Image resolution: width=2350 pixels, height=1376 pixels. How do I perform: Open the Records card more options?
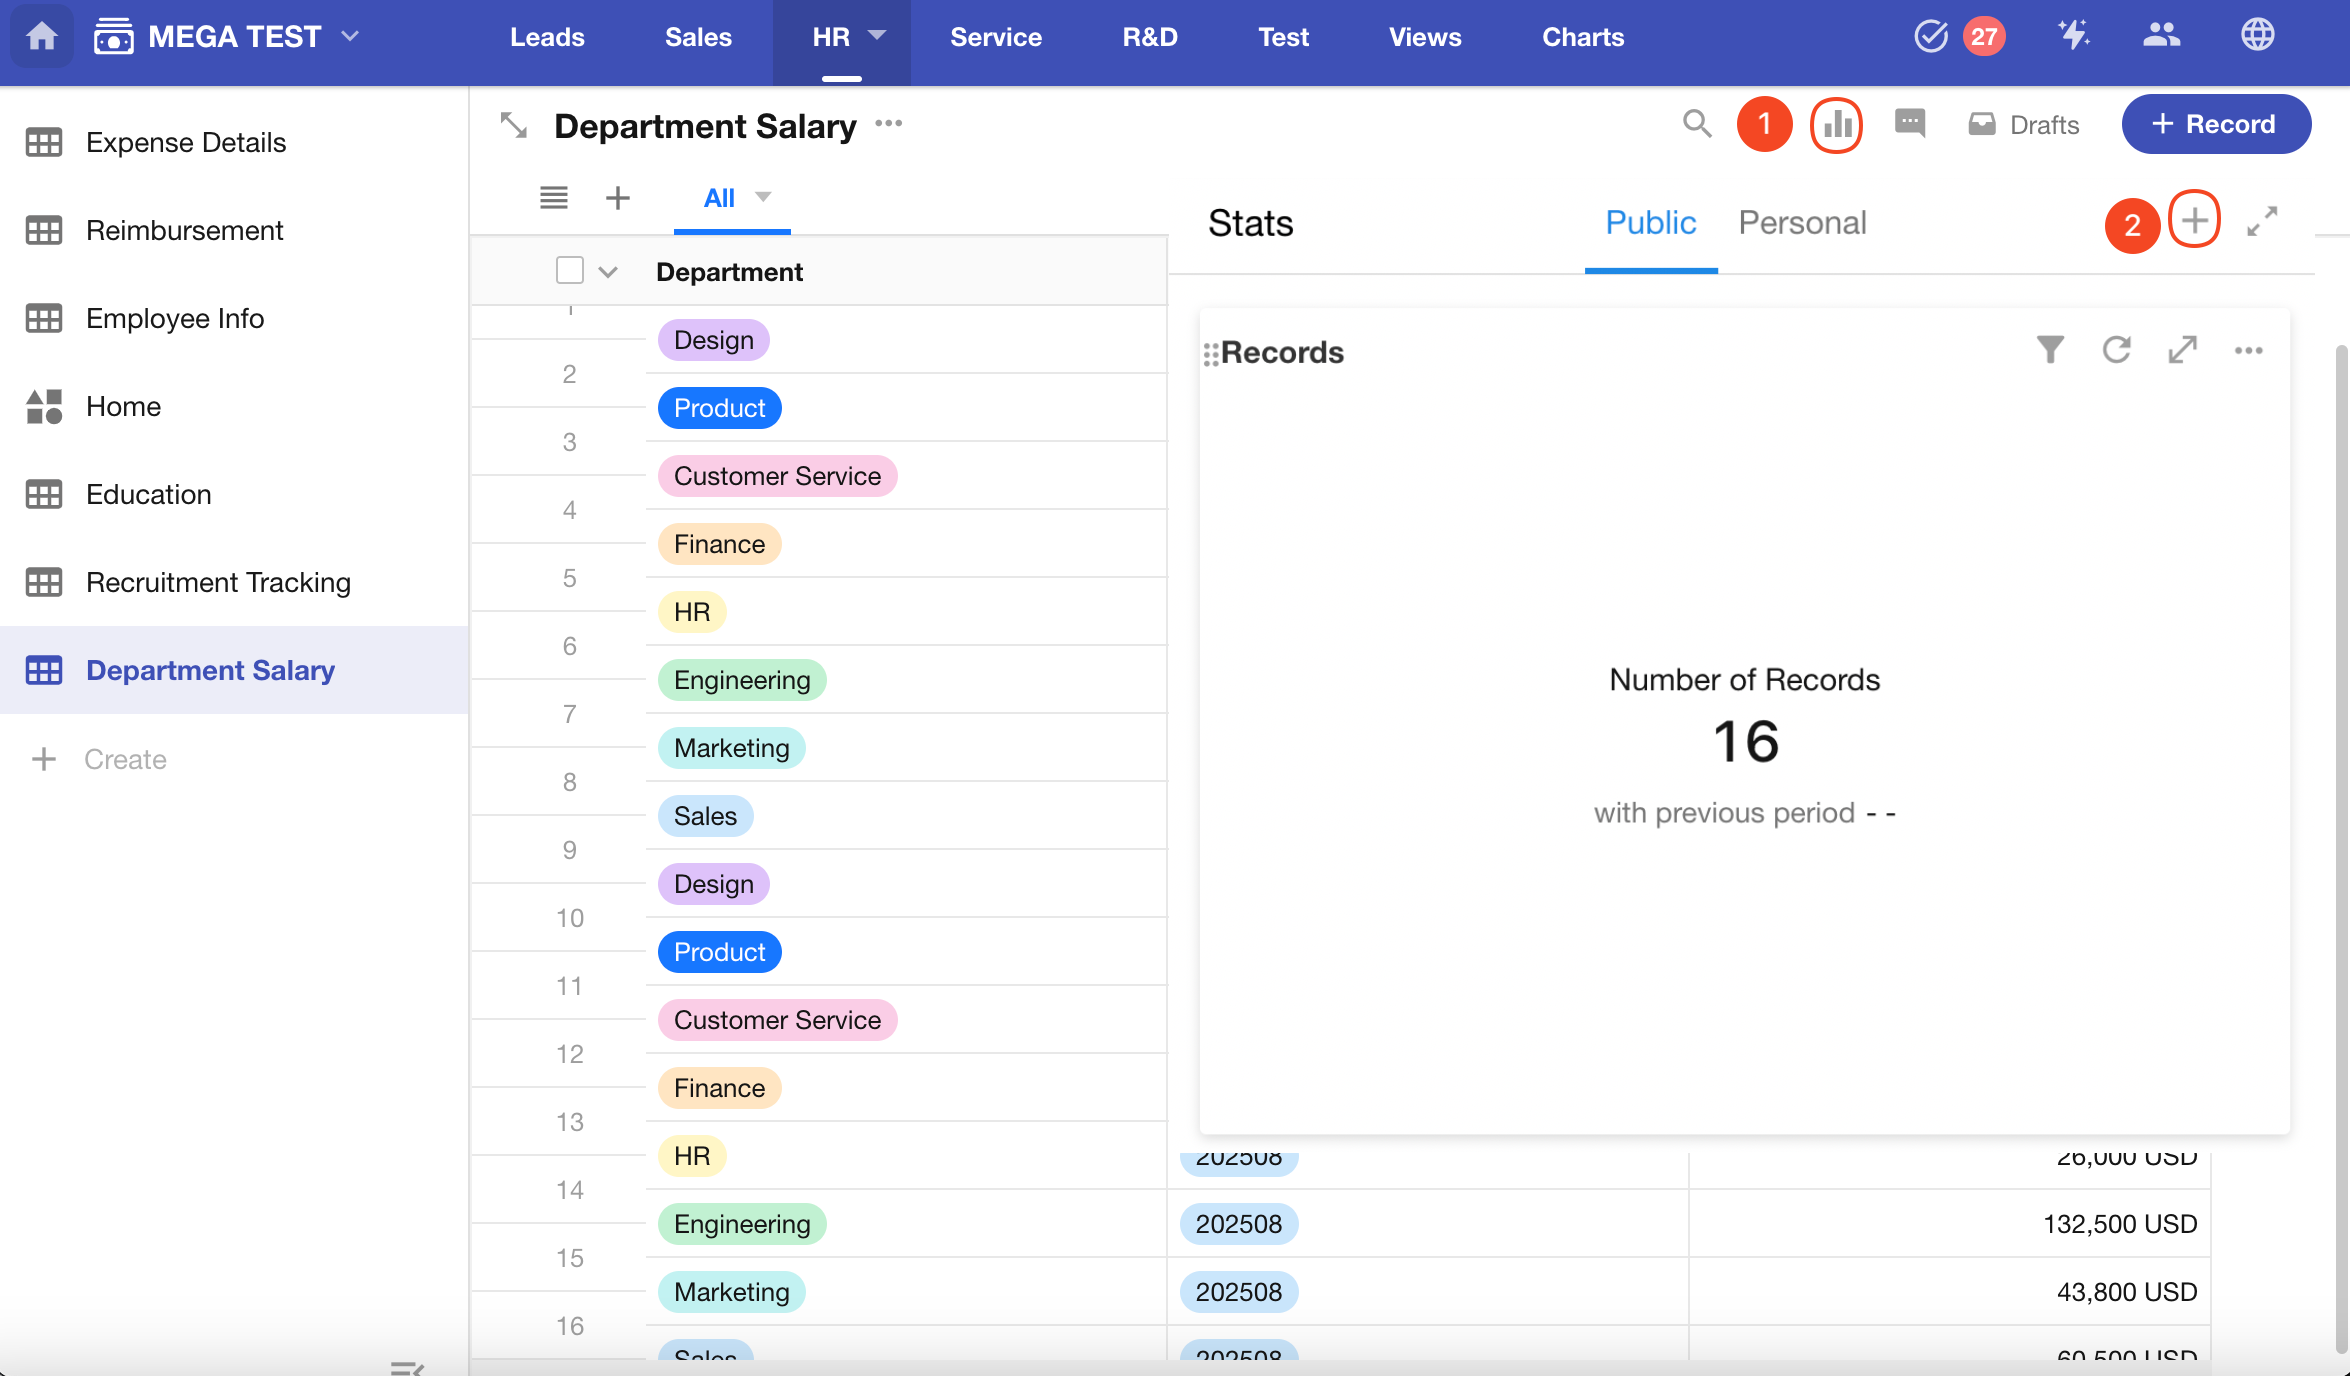[x=2248, y=350]
